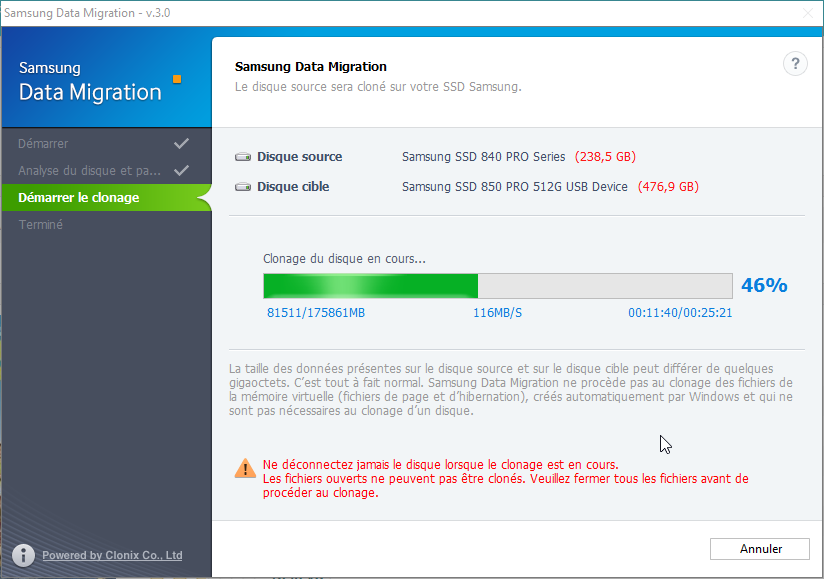
Task: Open the Powered by Clonix Co., Ltd link
Action: pyautogui.click(x=112, y=555)
